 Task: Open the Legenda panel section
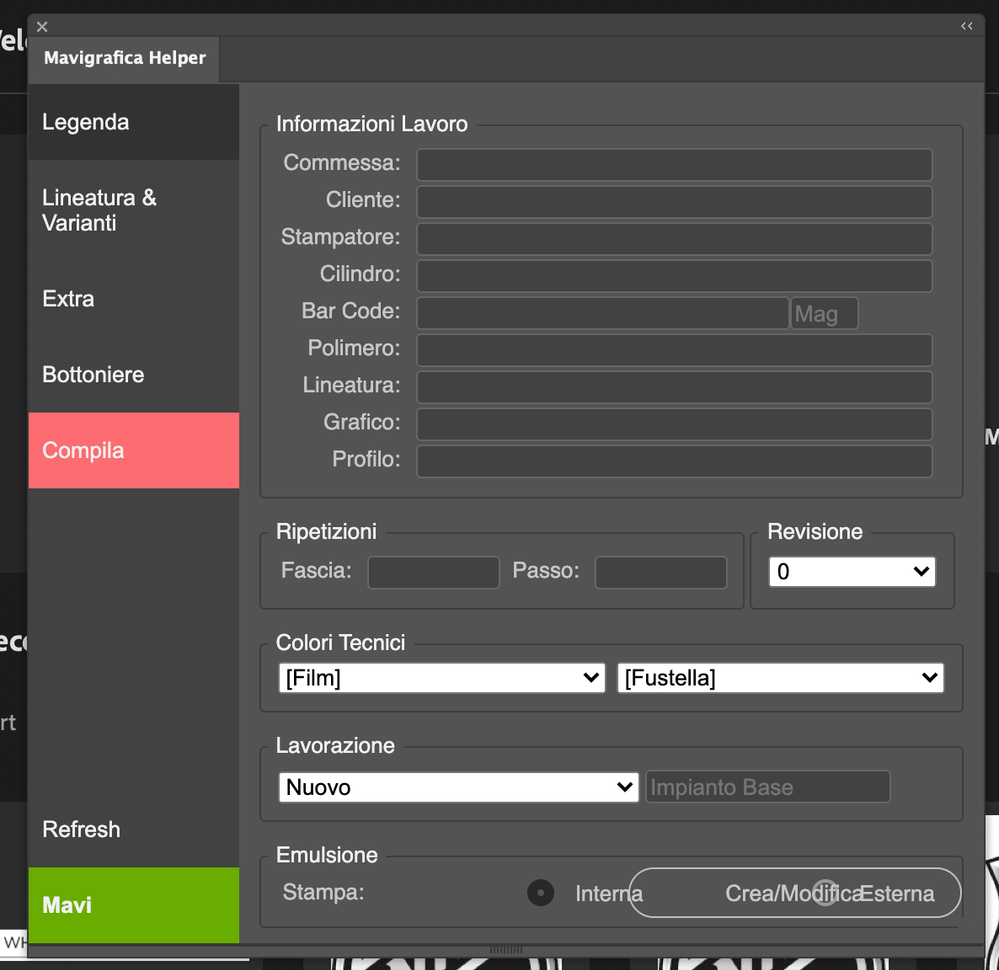(85, 121)
